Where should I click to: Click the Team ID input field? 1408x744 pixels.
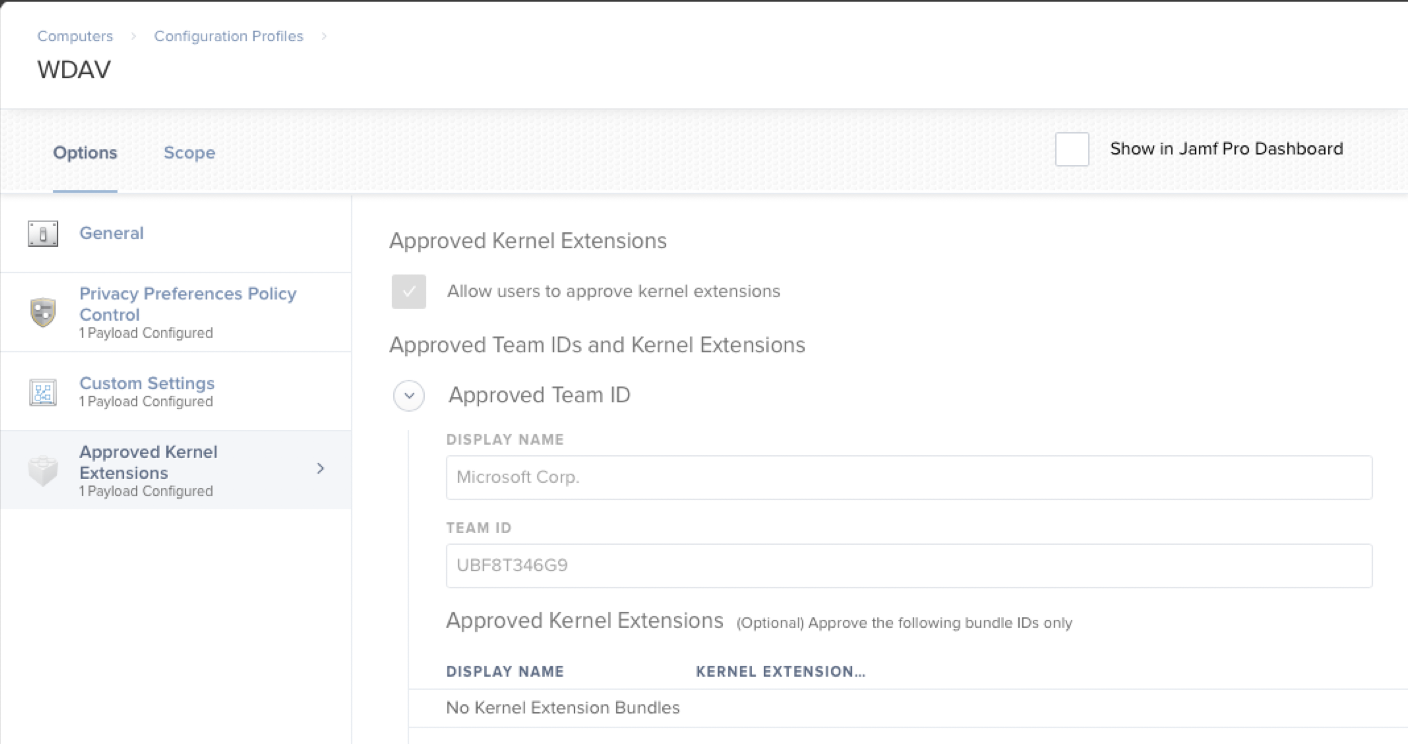908,566
